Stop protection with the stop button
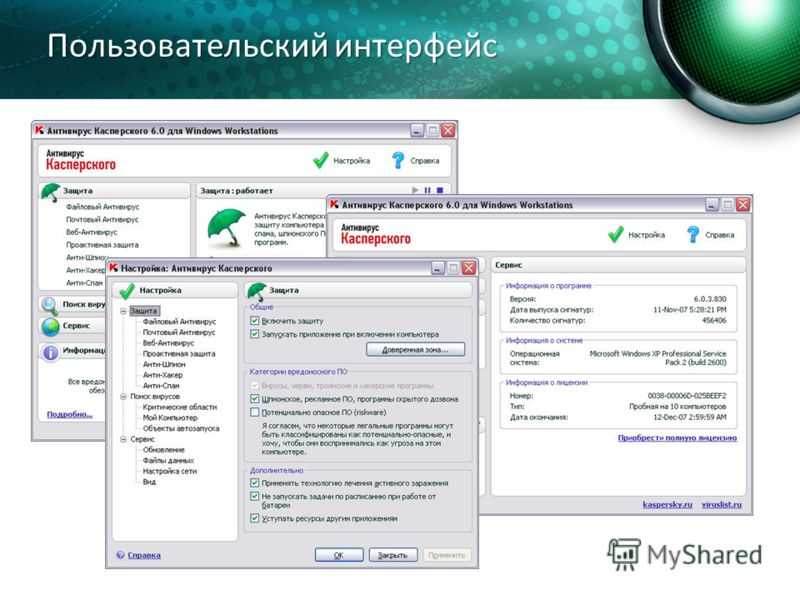This screenshot has height=600, width=800. tap(440, 190)
